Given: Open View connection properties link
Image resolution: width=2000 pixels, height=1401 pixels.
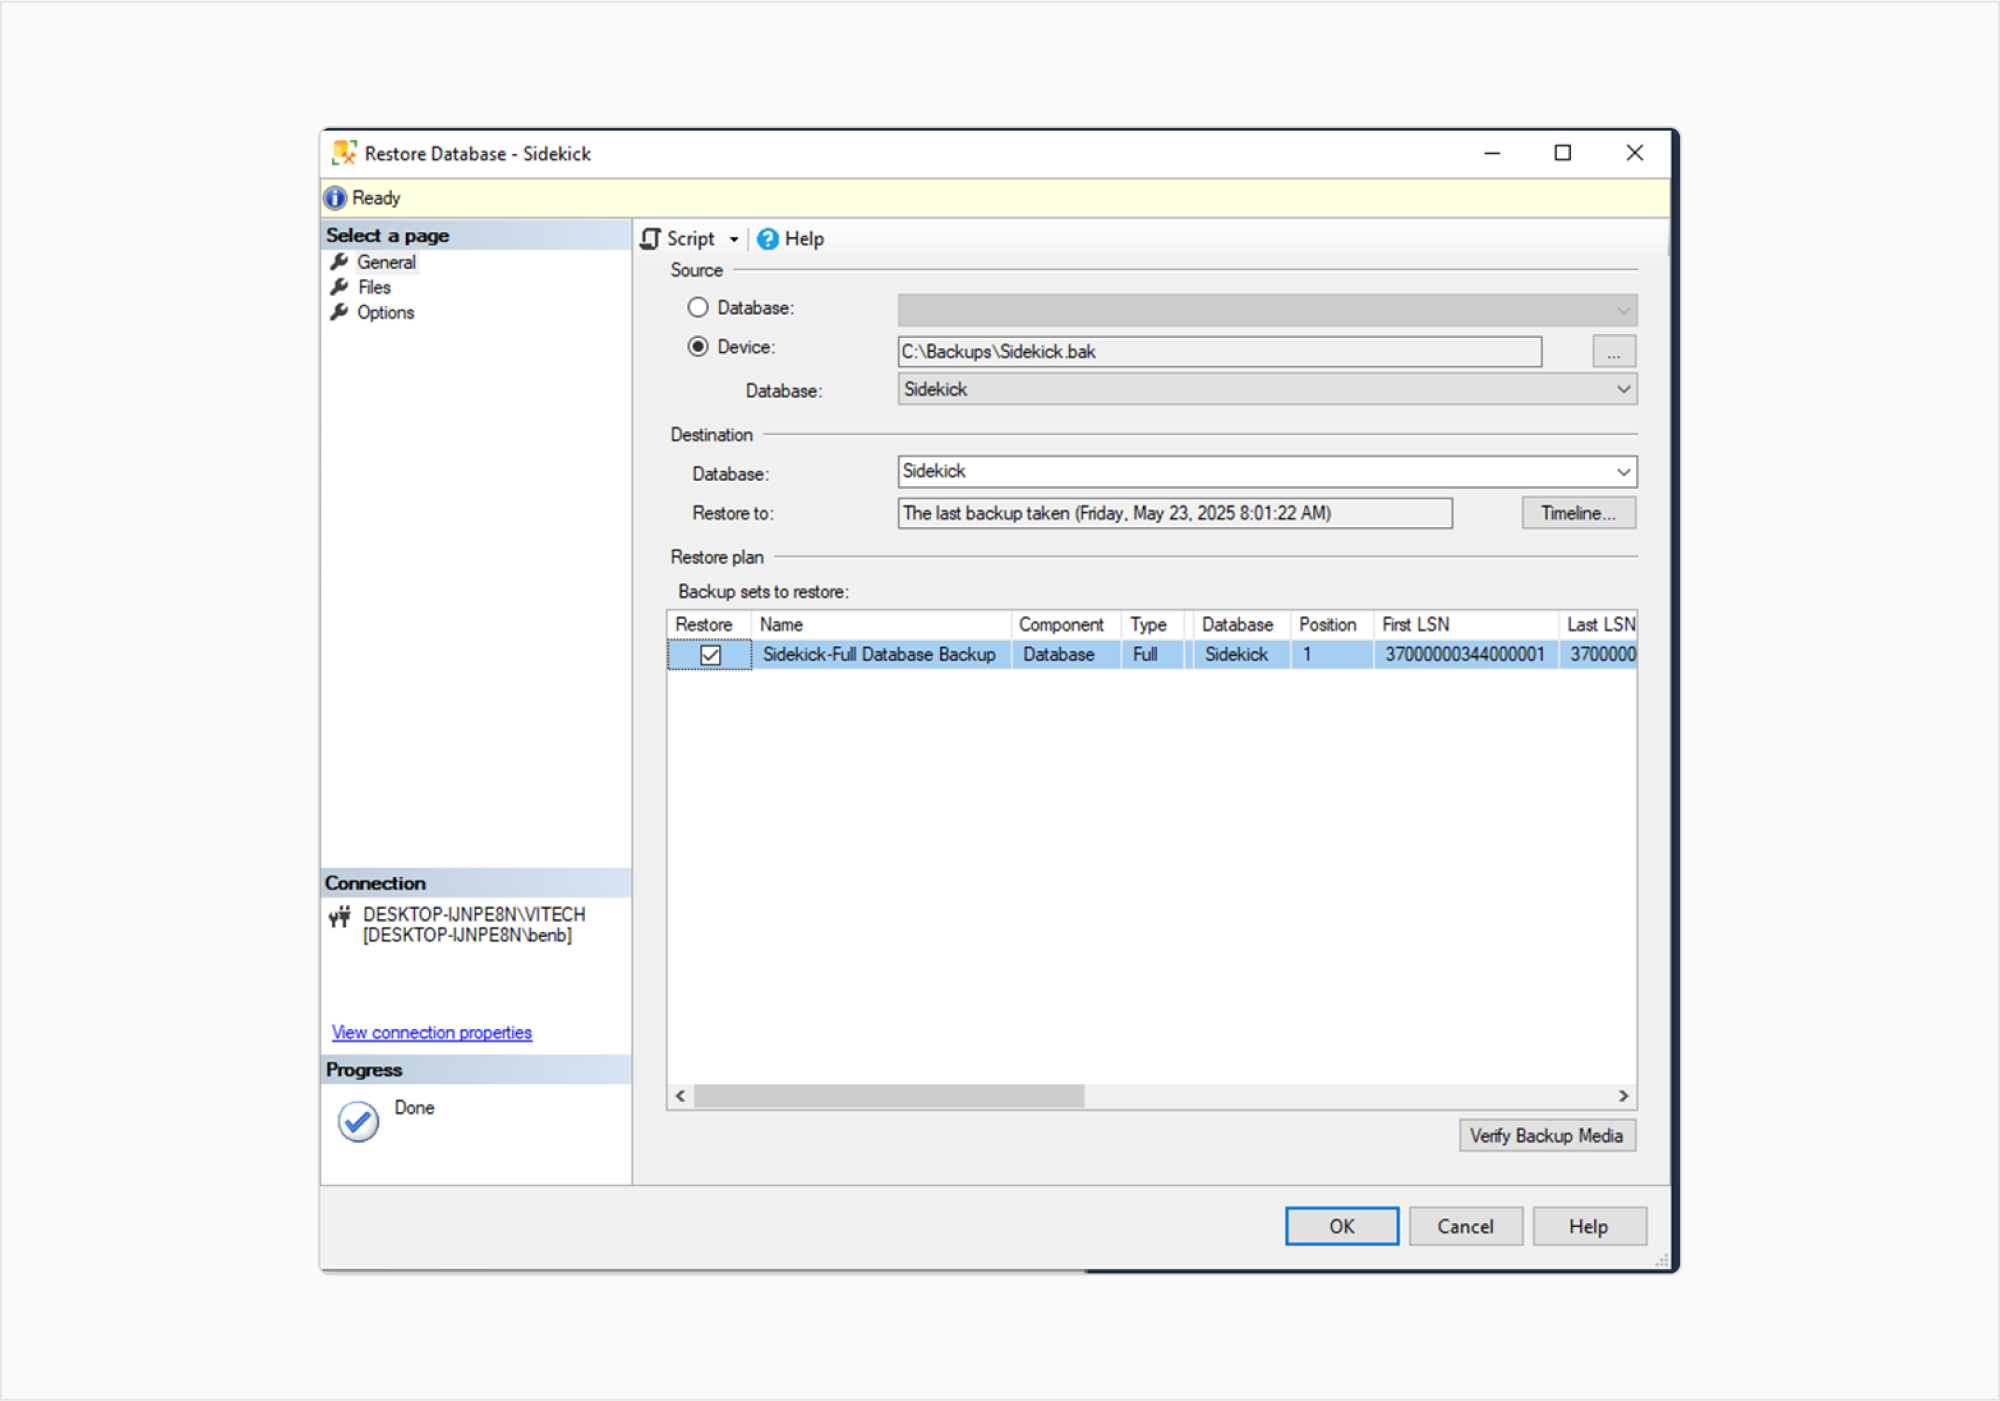Looking at the screenshot, I should pos(431,1032).
